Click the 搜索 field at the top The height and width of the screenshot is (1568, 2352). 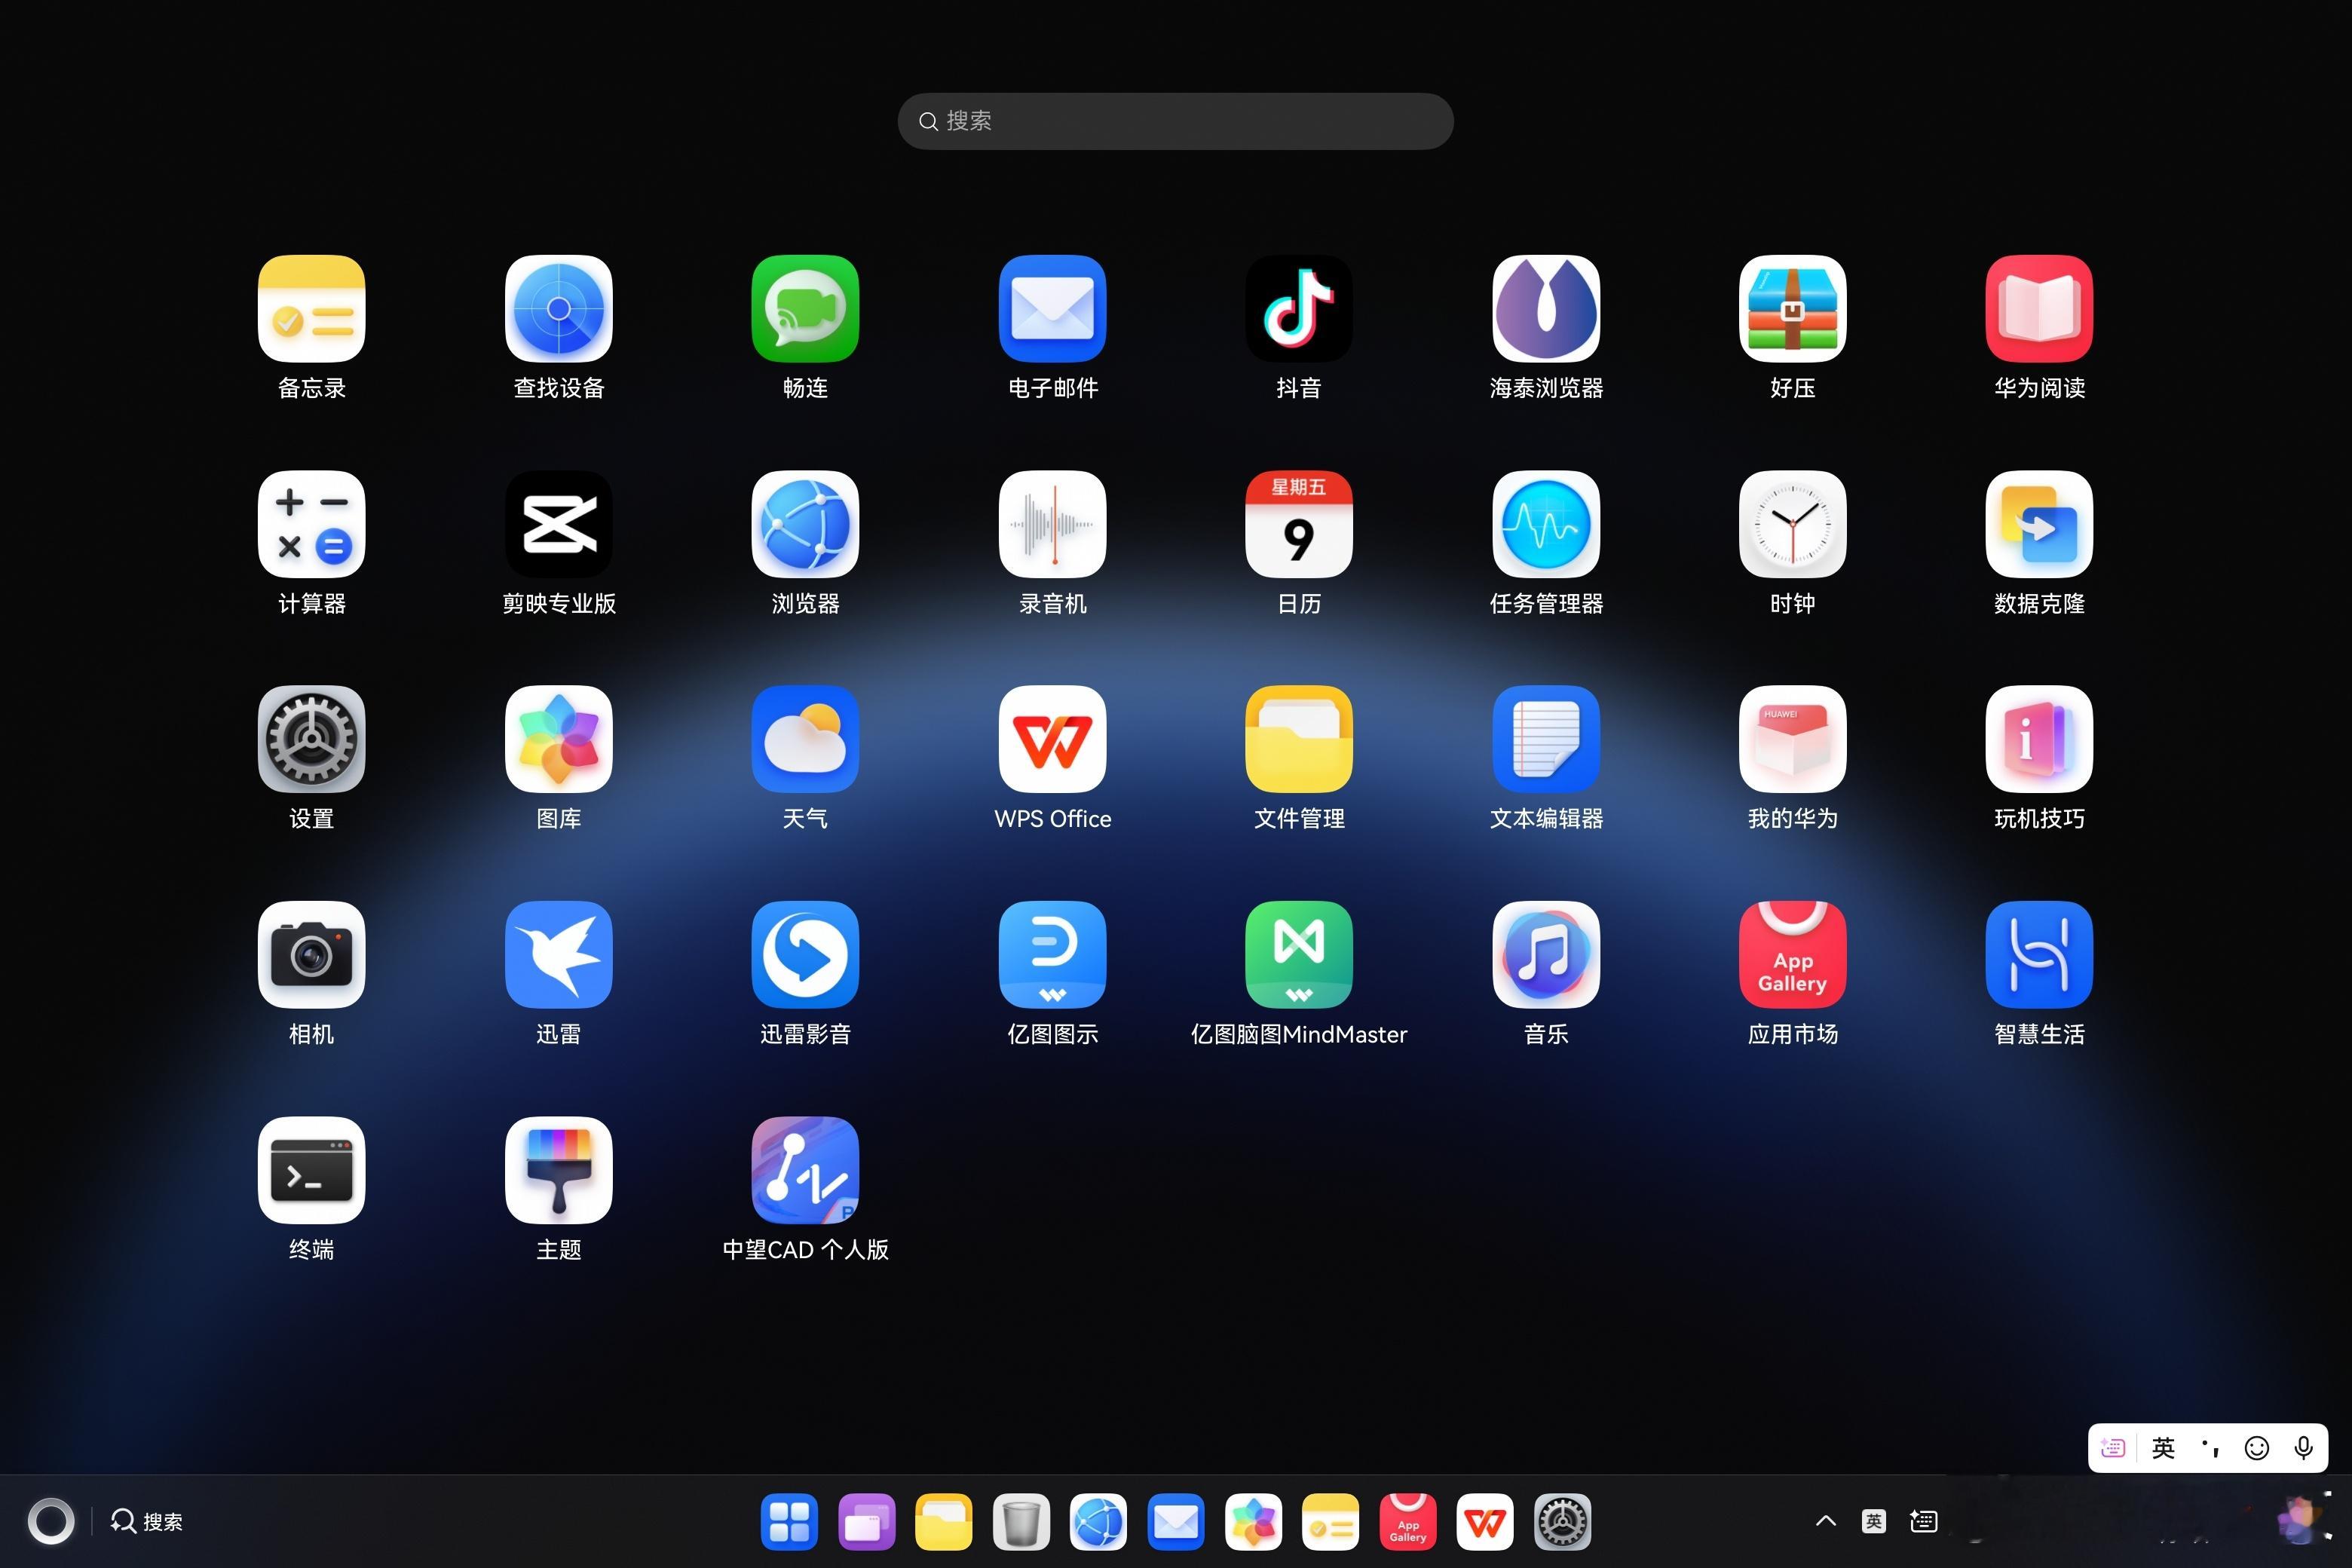[1175, 121]
